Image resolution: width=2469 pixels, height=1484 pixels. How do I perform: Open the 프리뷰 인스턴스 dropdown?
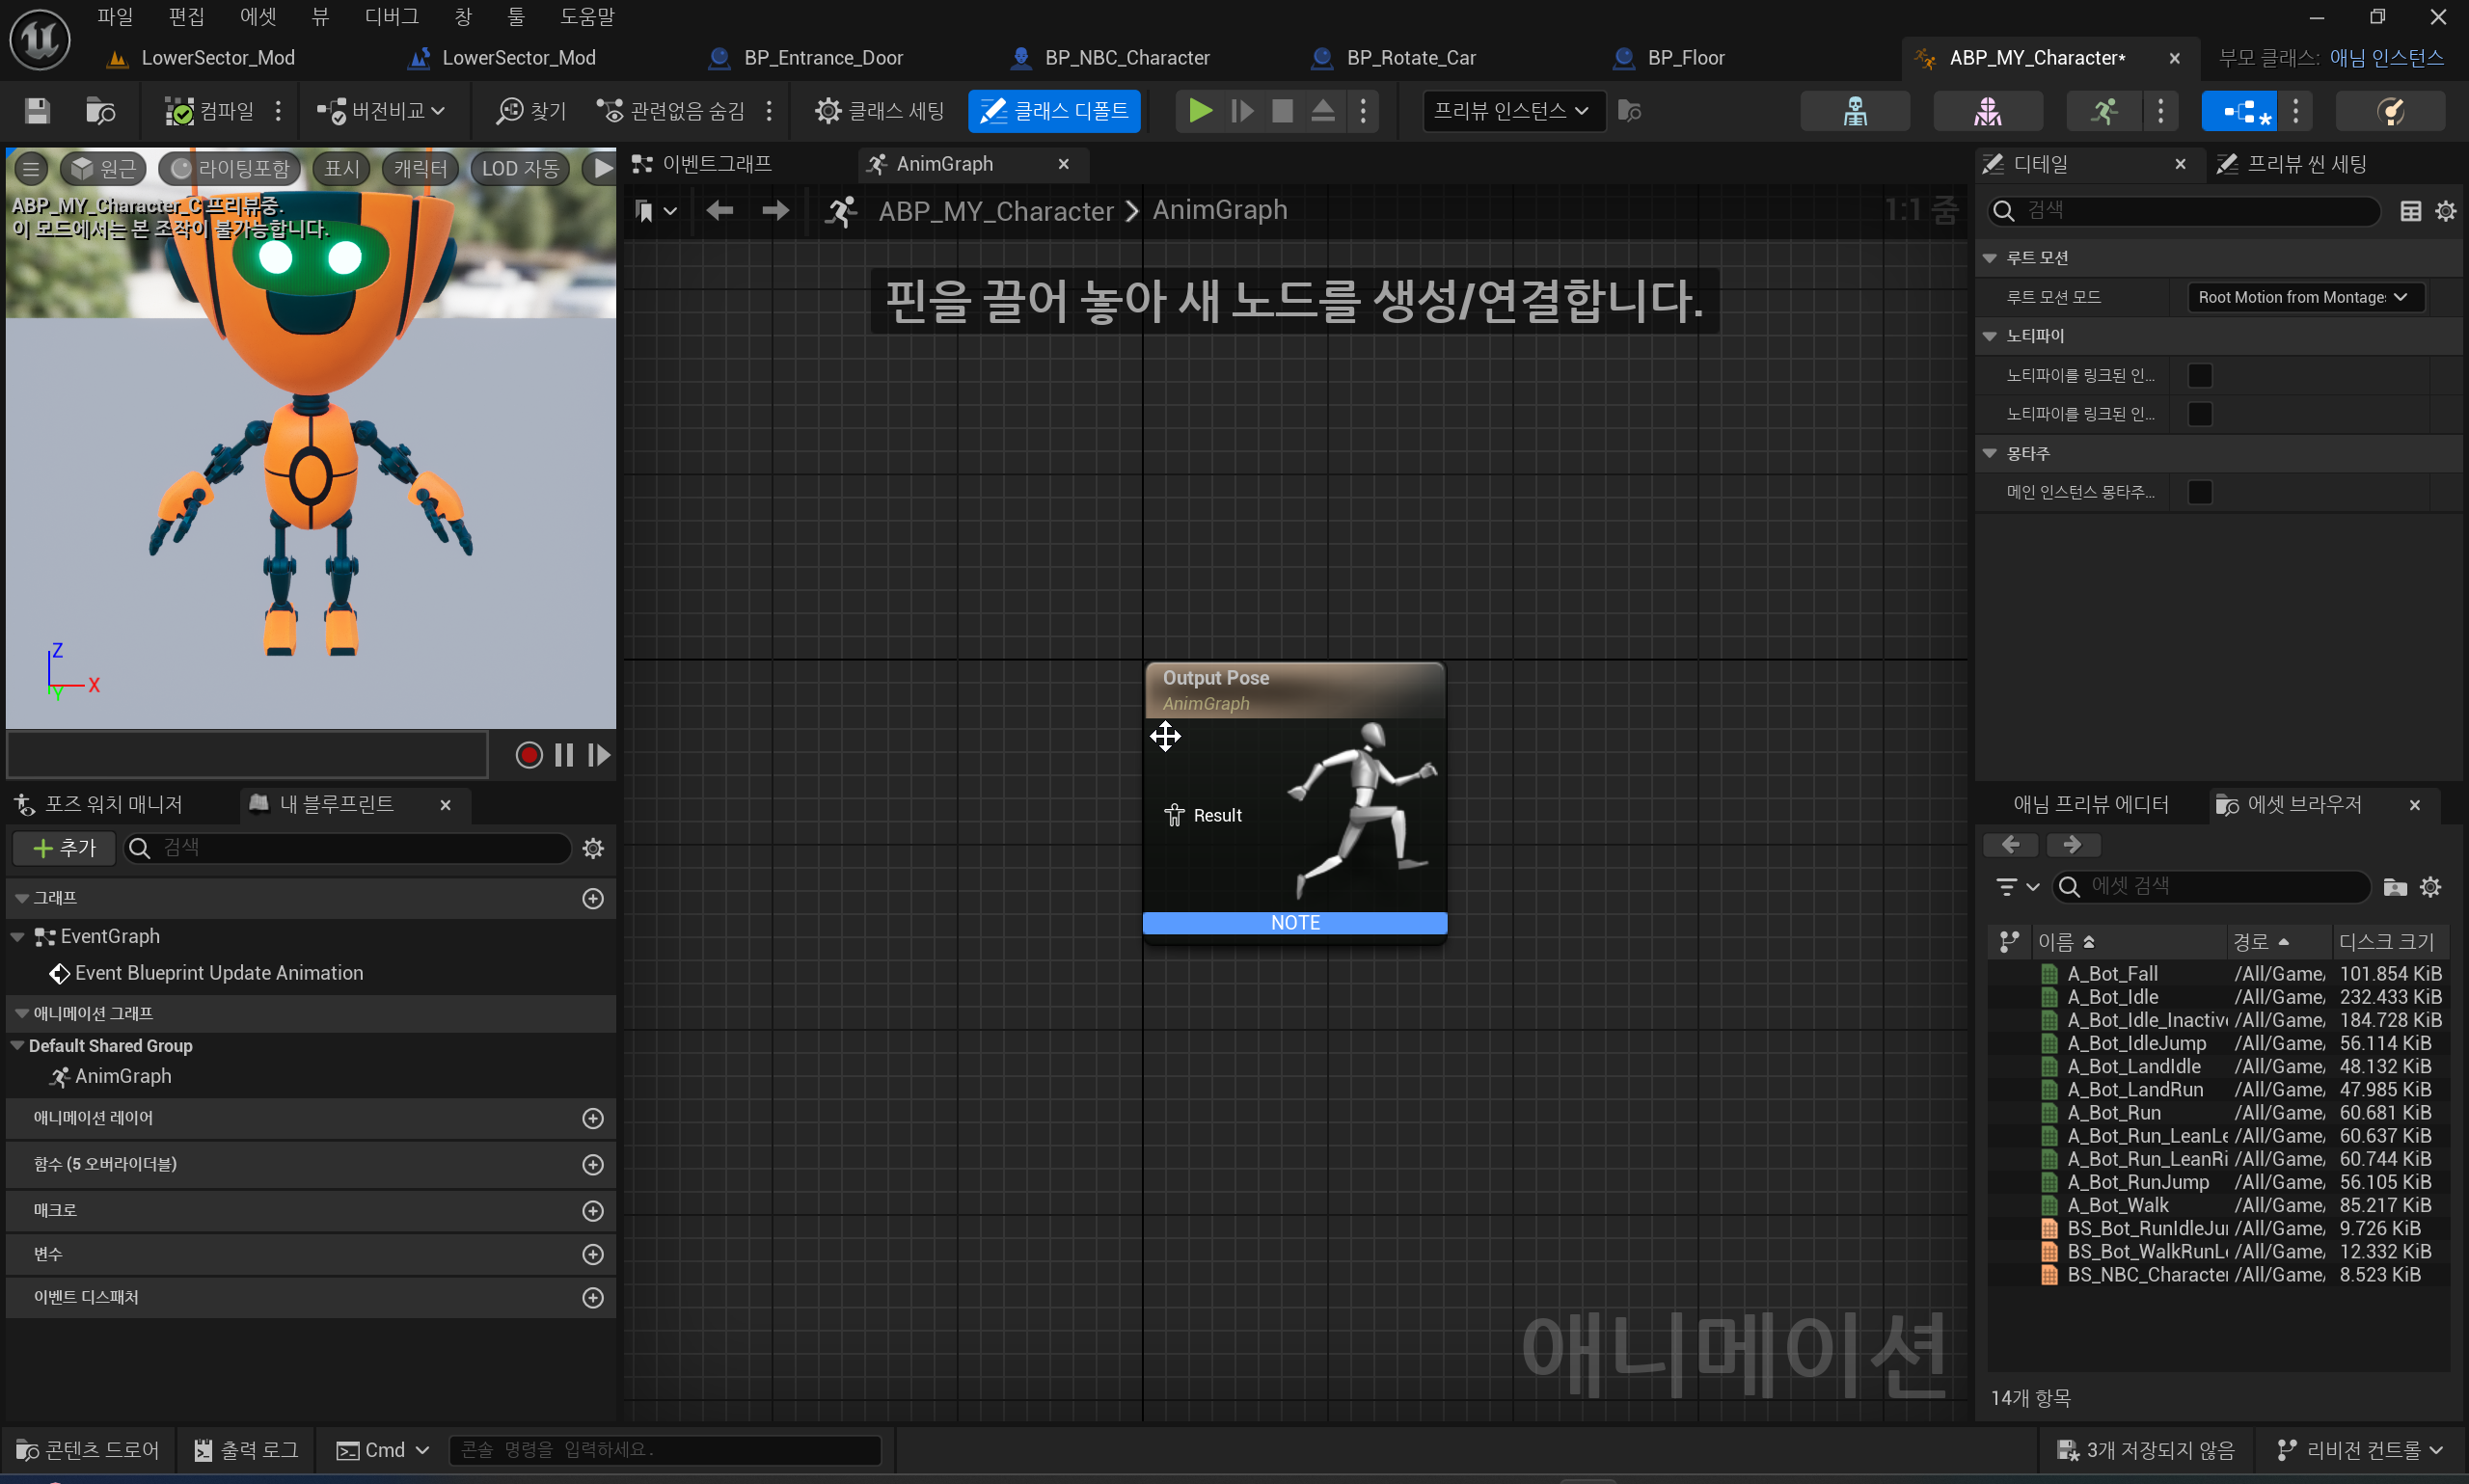point(1511,111)
